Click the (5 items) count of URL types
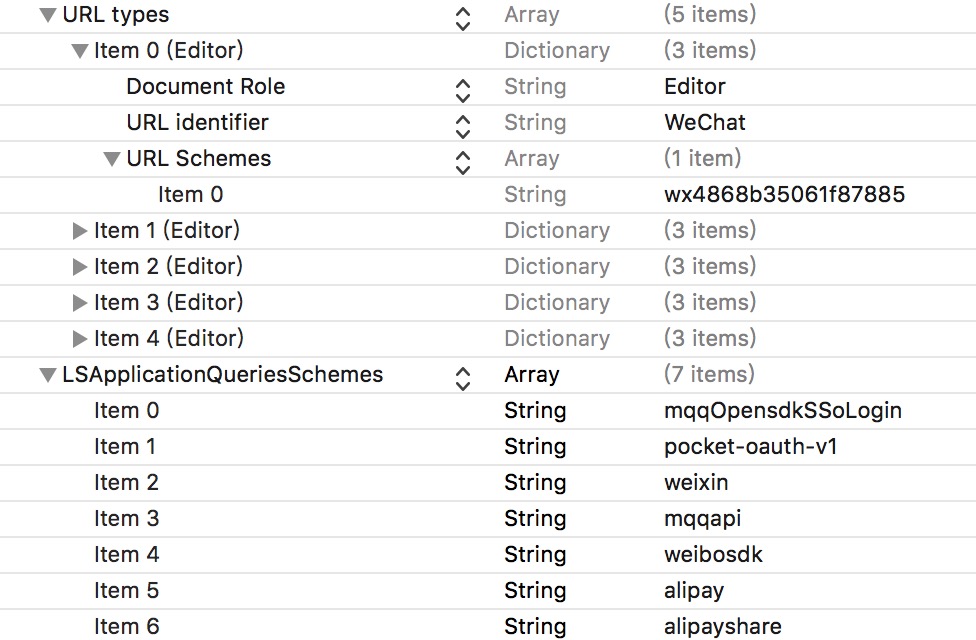976x640 pixels. [x=710, y=14]
